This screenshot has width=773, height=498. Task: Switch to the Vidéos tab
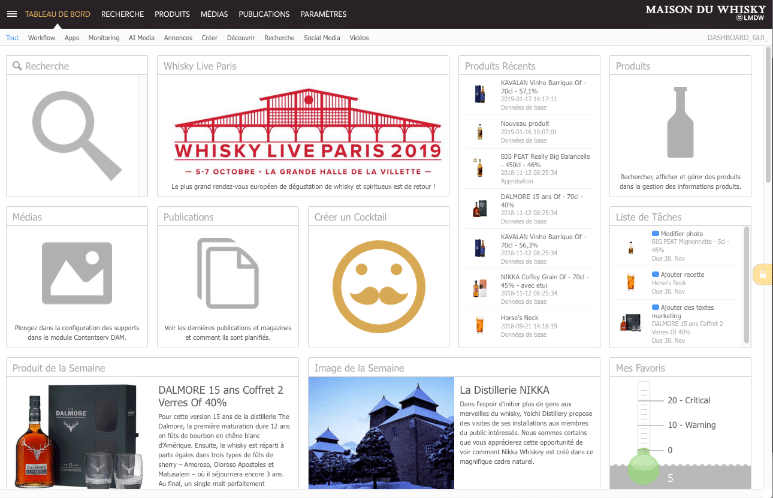click(359, 37)
